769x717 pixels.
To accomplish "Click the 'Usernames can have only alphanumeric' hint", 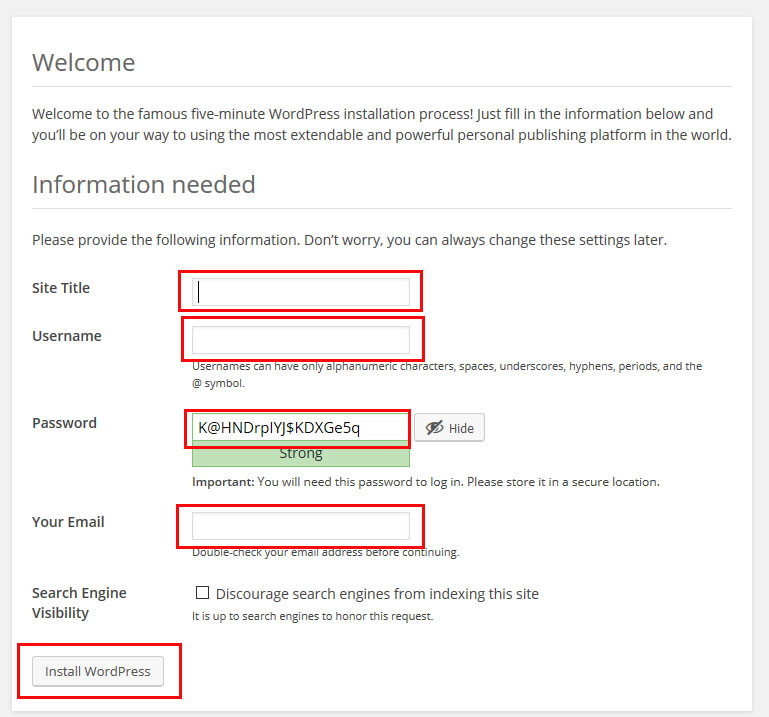I will 447,374.
